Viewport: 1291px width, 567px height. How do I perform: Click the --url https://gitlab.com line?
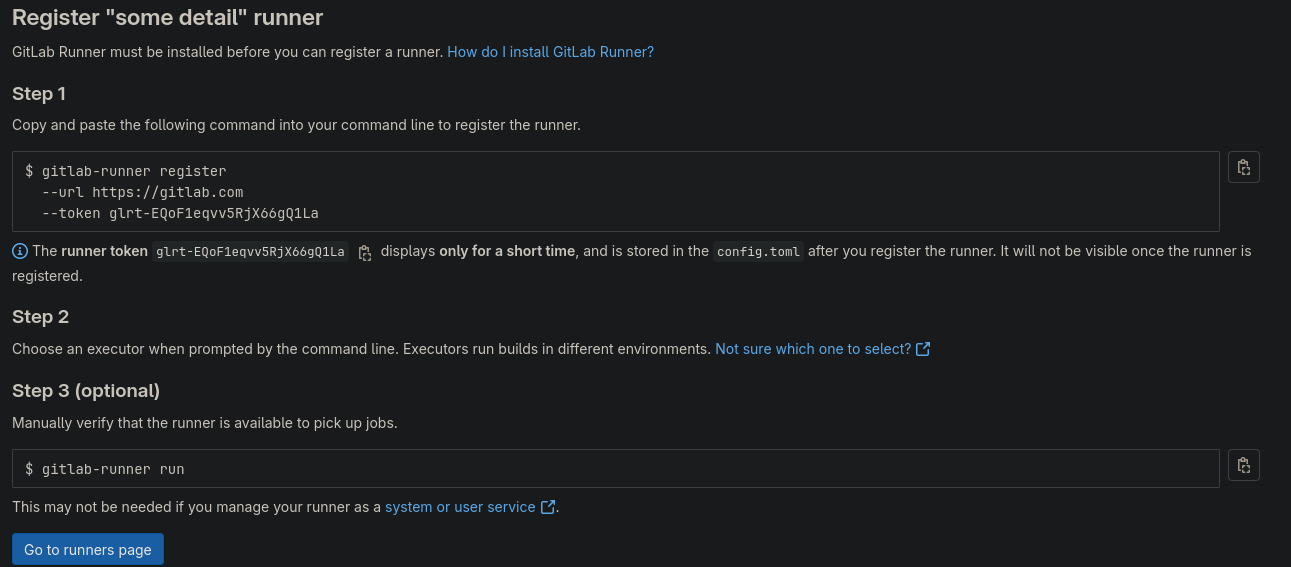(142, 192)
